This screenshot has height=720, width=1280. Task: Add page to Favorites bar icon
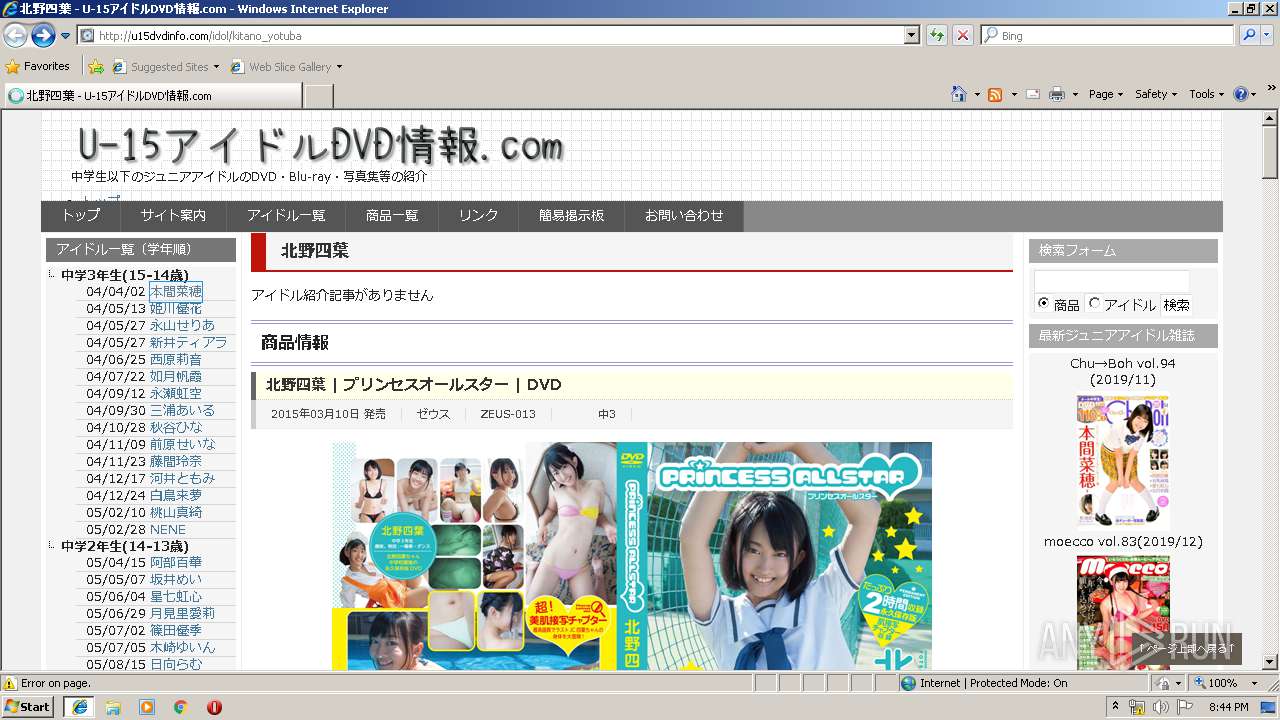pos(96,67)
